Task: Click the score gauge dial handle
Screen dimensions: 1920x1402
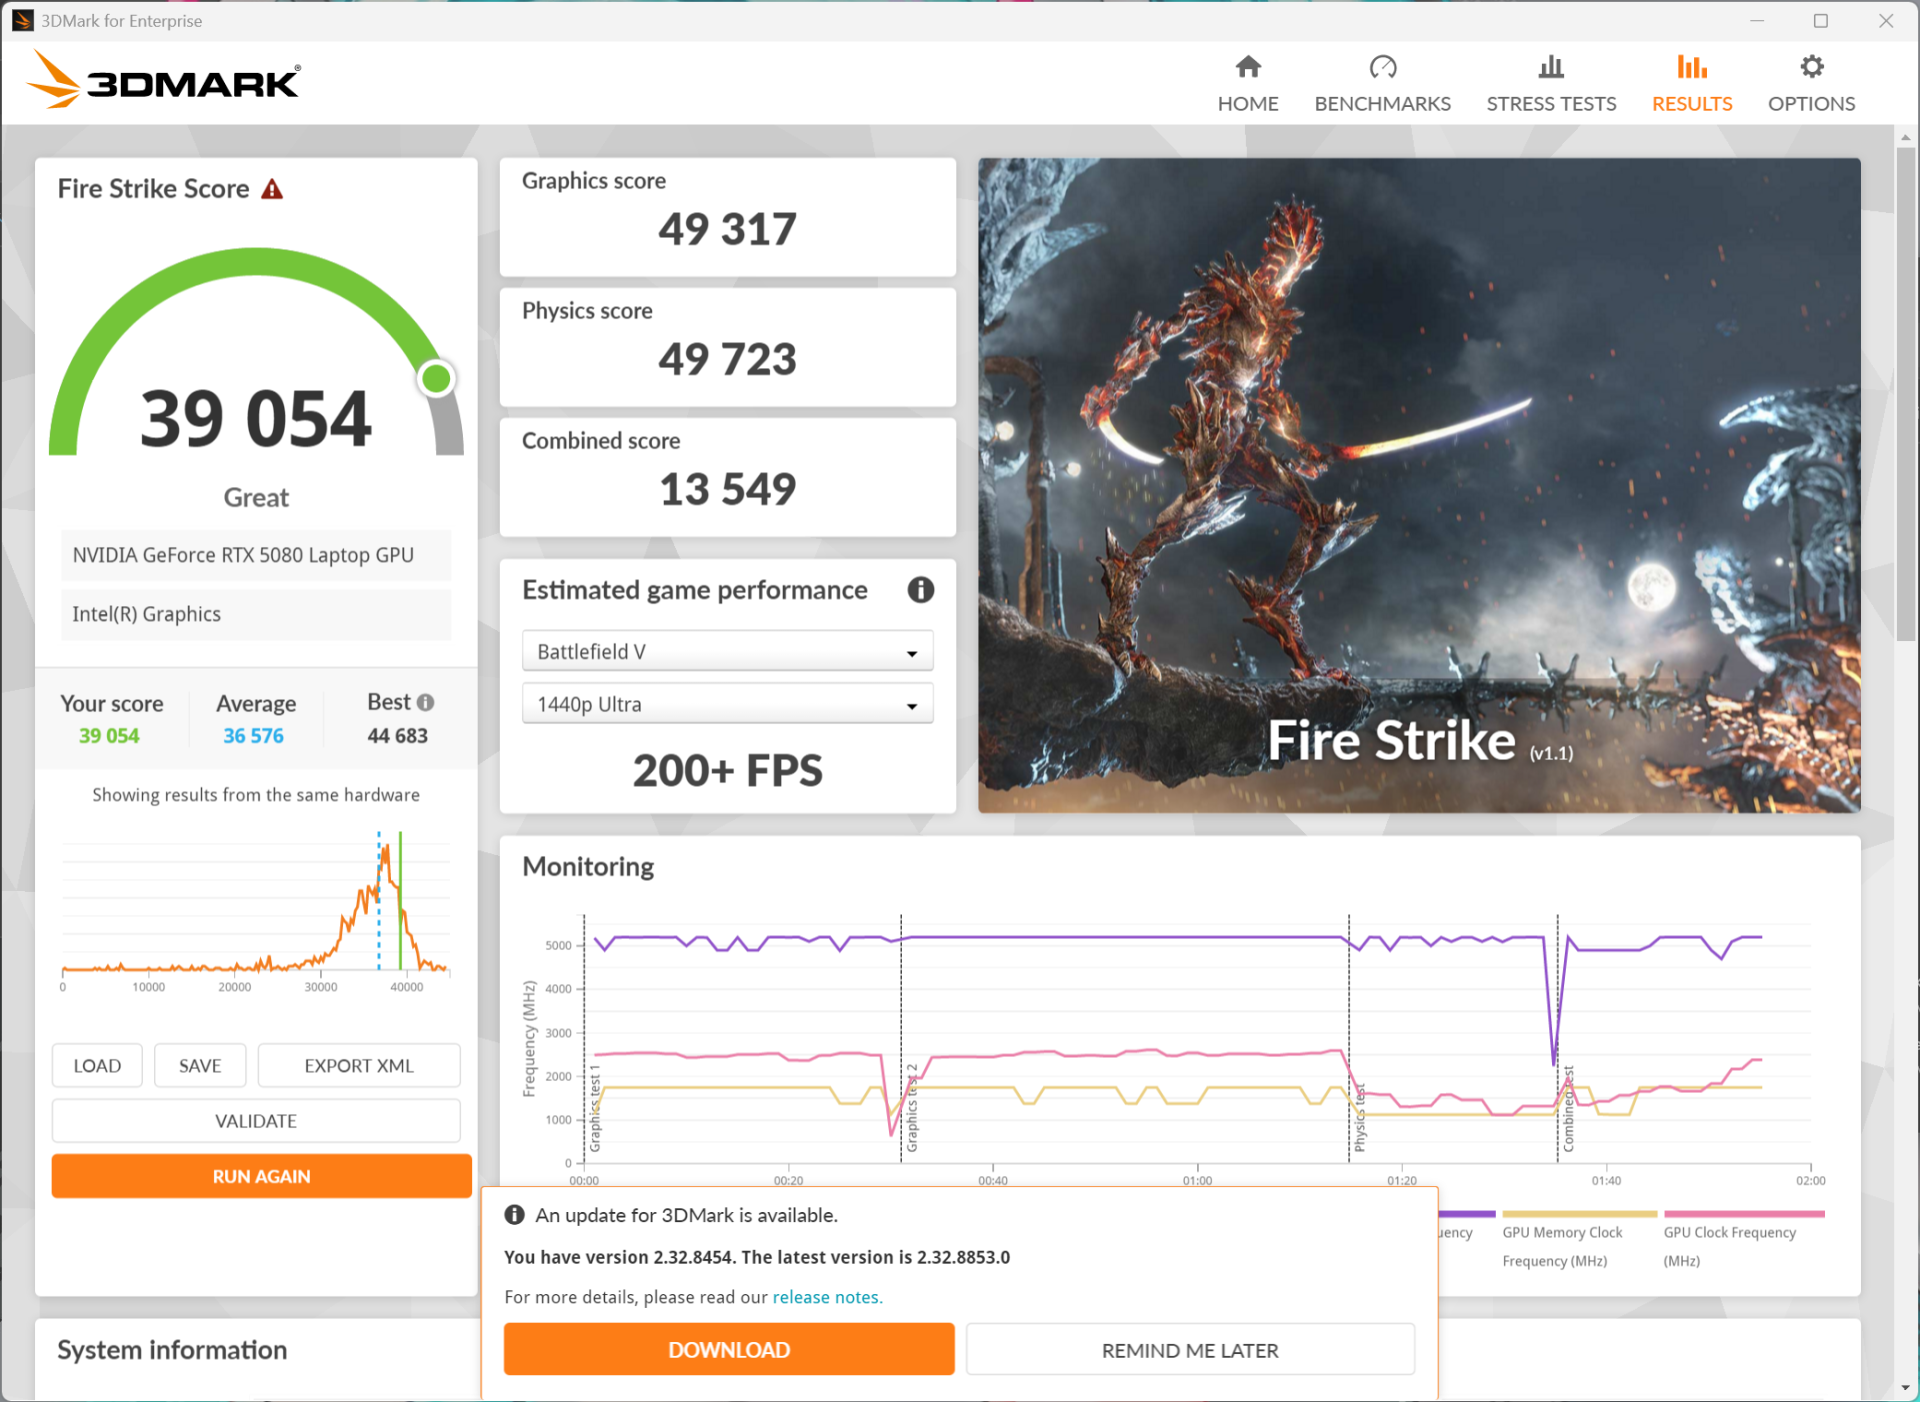Action: [x=436, y=377]
